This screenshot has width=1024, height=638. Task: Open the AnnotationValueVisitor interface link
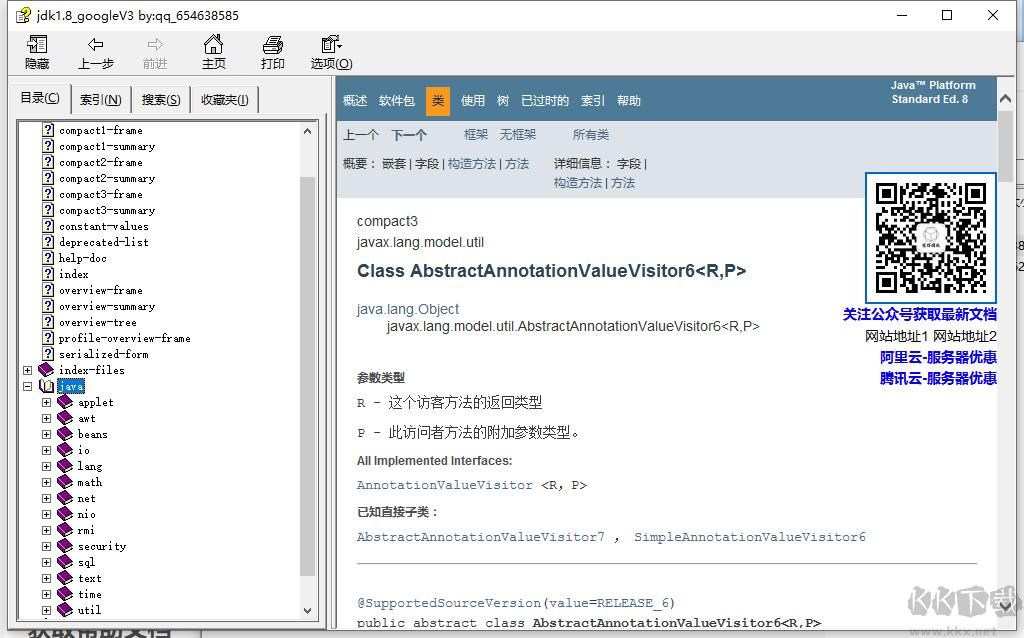click(445, 485)
